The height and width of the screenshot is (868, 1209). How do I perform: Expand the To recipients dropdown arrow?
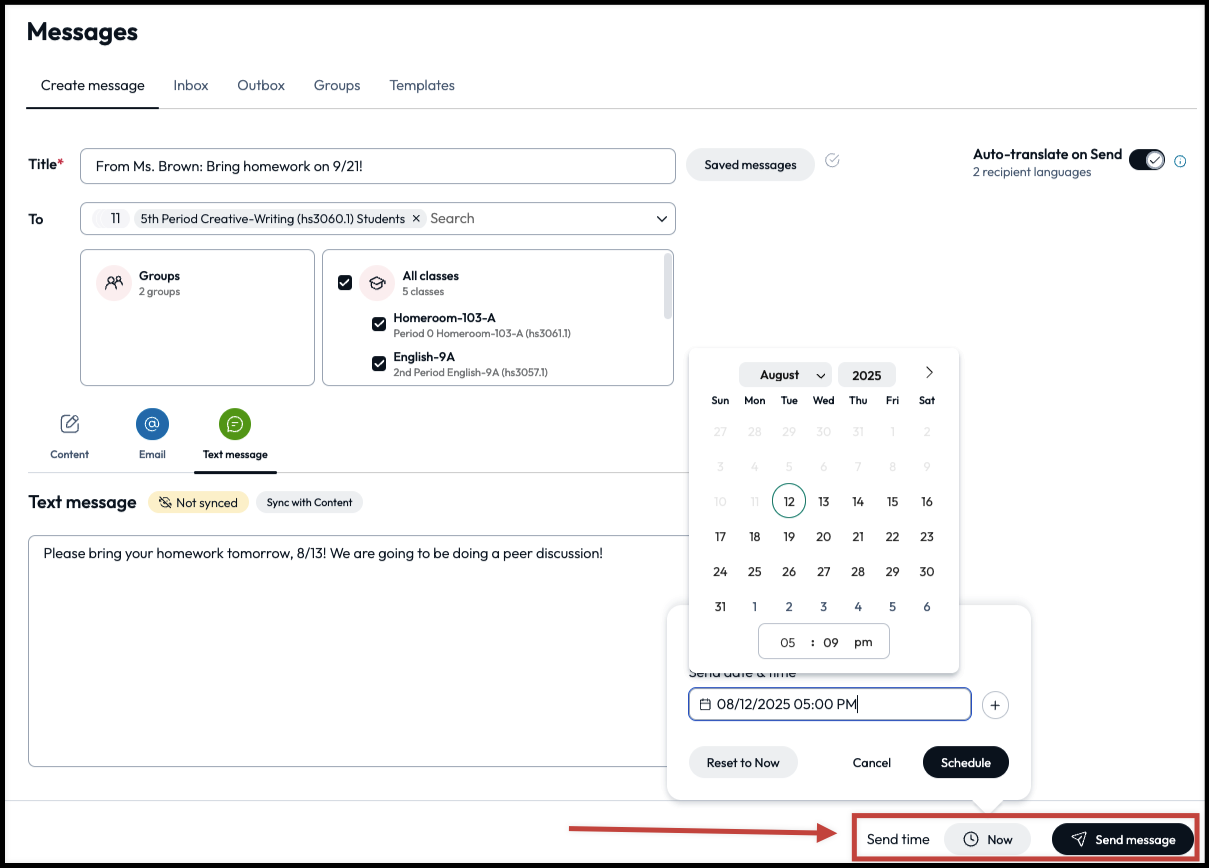[x=661, y=218]
